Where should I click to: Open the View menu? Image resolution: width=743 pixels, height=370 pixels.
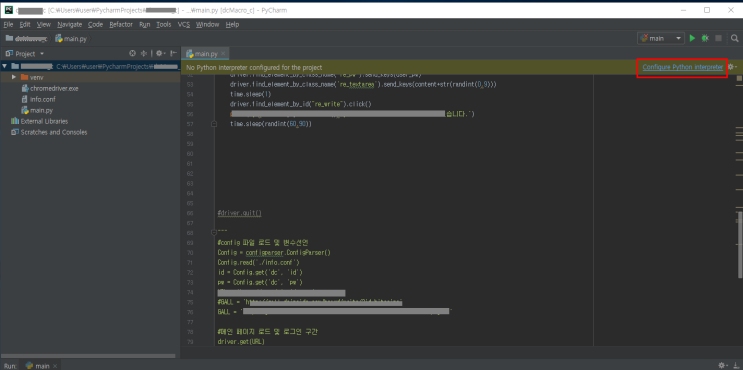pos(44,24)
